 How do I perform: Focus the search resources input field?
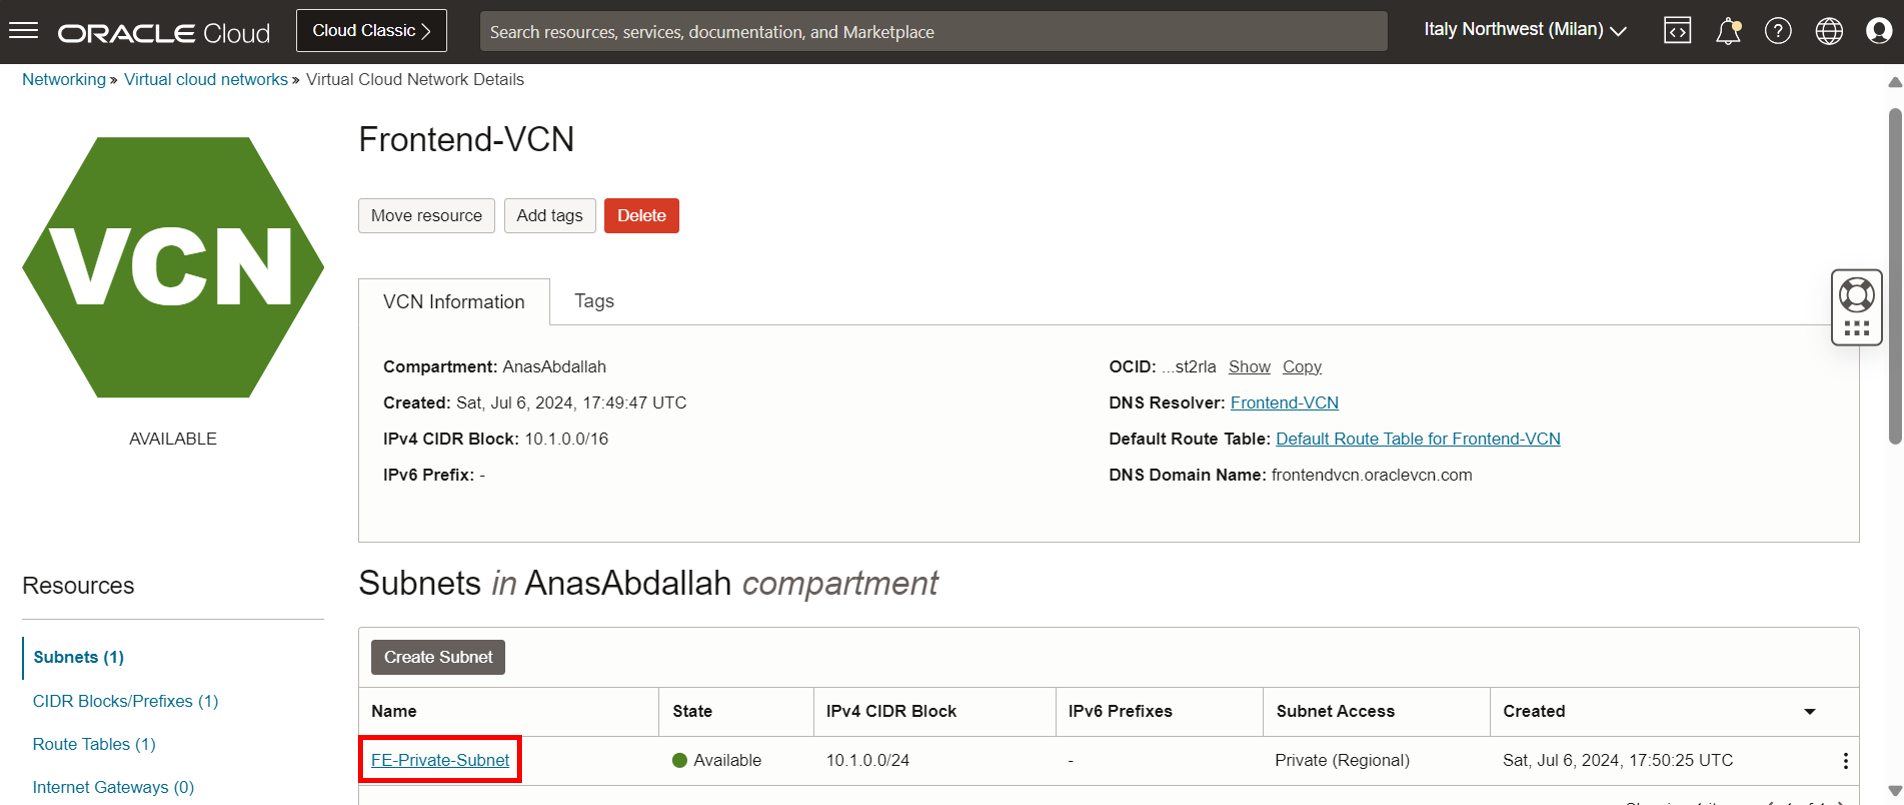(x=933, y=32)
